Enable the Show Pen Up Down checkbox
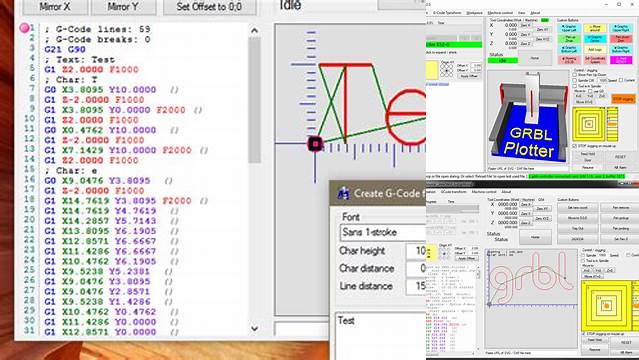Image resolution: width=639 pixels, height=360 pixels. (575, 75)
